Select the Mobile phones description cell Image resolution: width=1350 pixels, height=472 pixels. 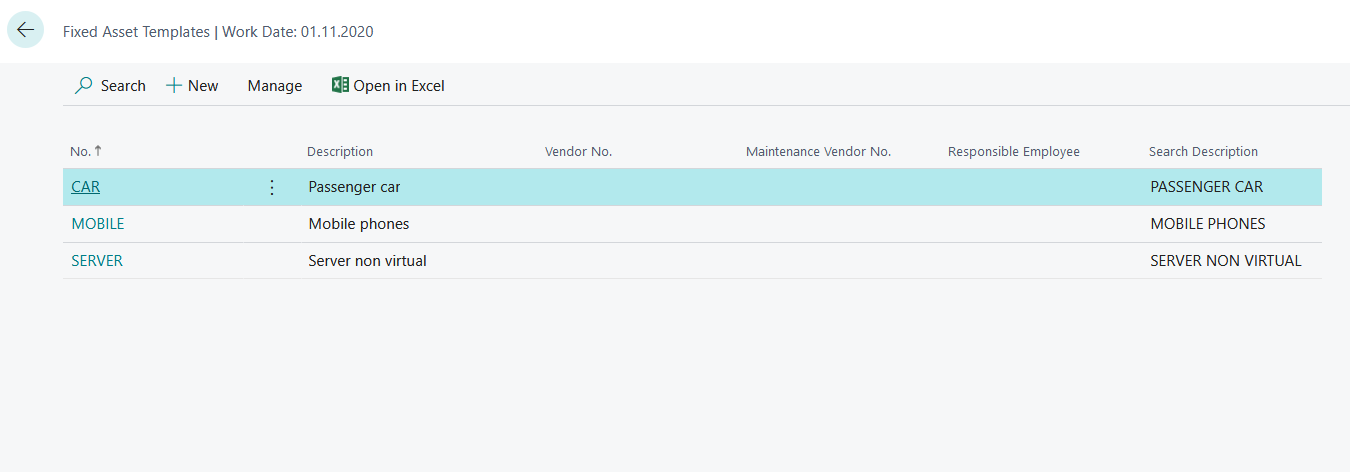coord(359,224)
